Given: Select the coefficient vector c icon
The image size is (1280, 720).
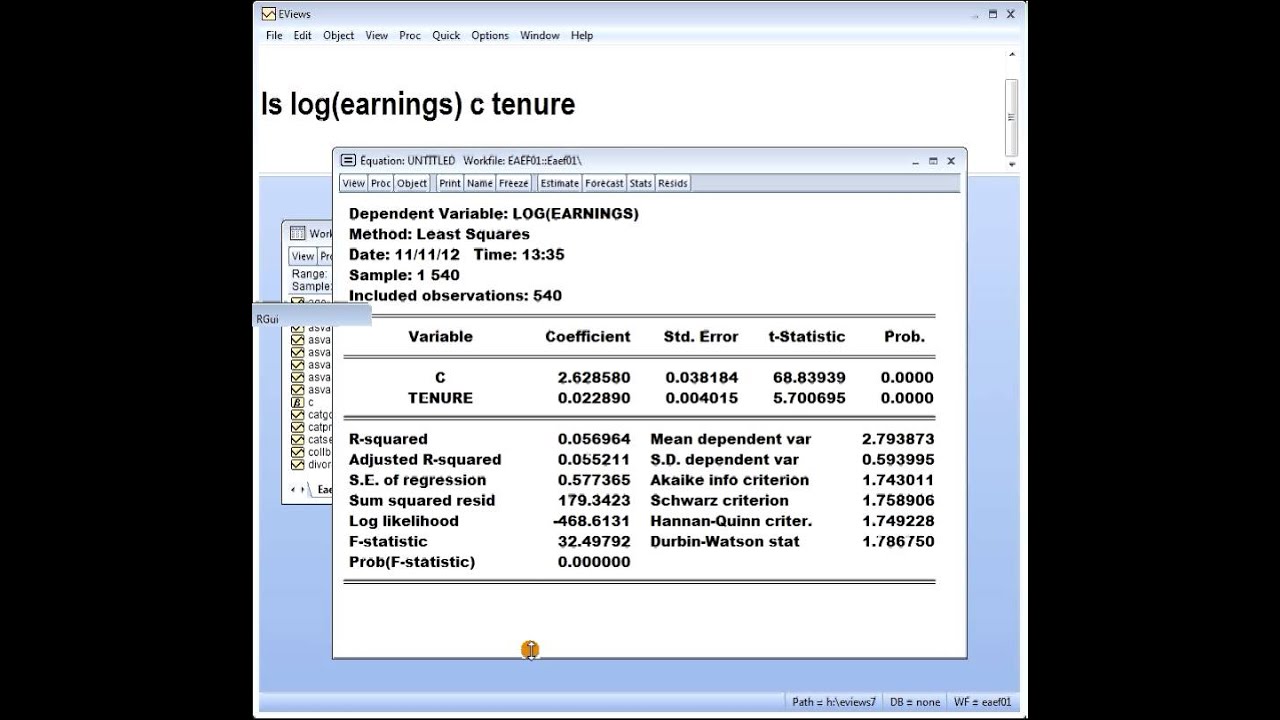Looking at the screenshot, I should [x=297, y=402].
